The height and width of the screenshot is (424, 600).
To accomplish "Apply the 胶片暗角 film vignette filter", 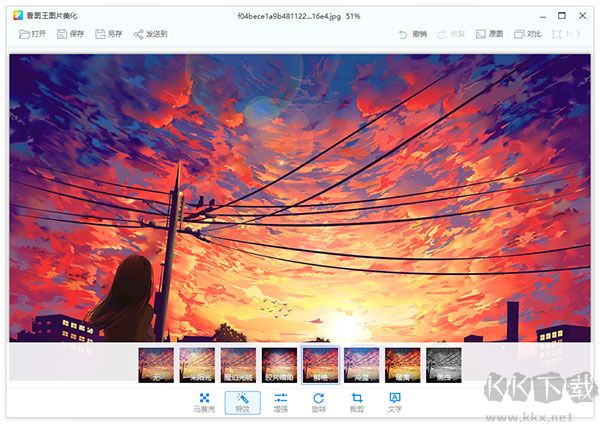I will (279, 365).
